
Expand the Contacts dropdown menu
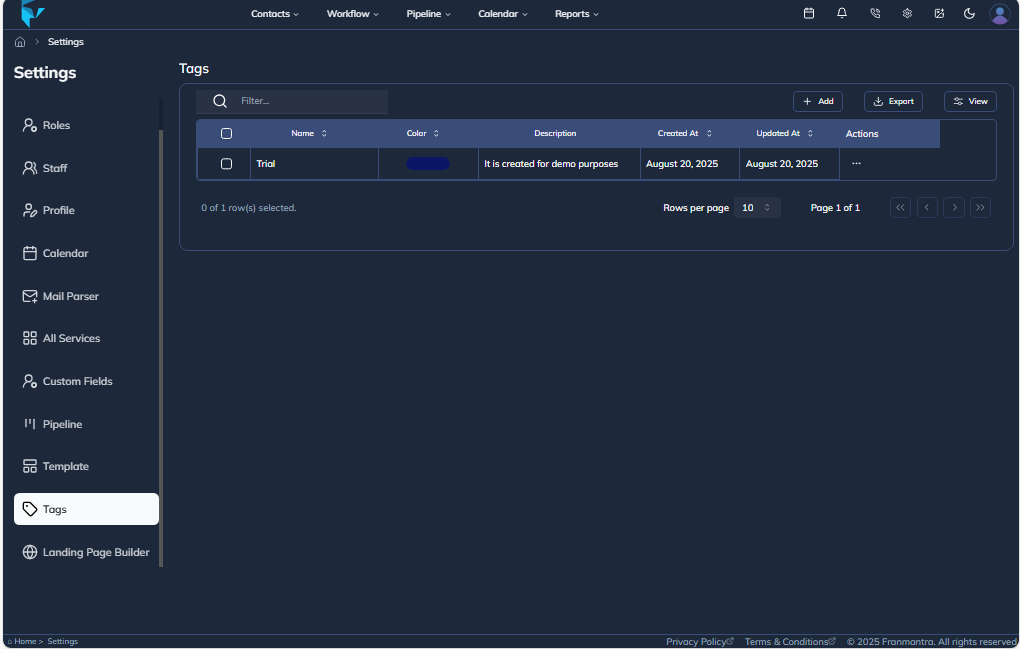[x=275, y=14]
